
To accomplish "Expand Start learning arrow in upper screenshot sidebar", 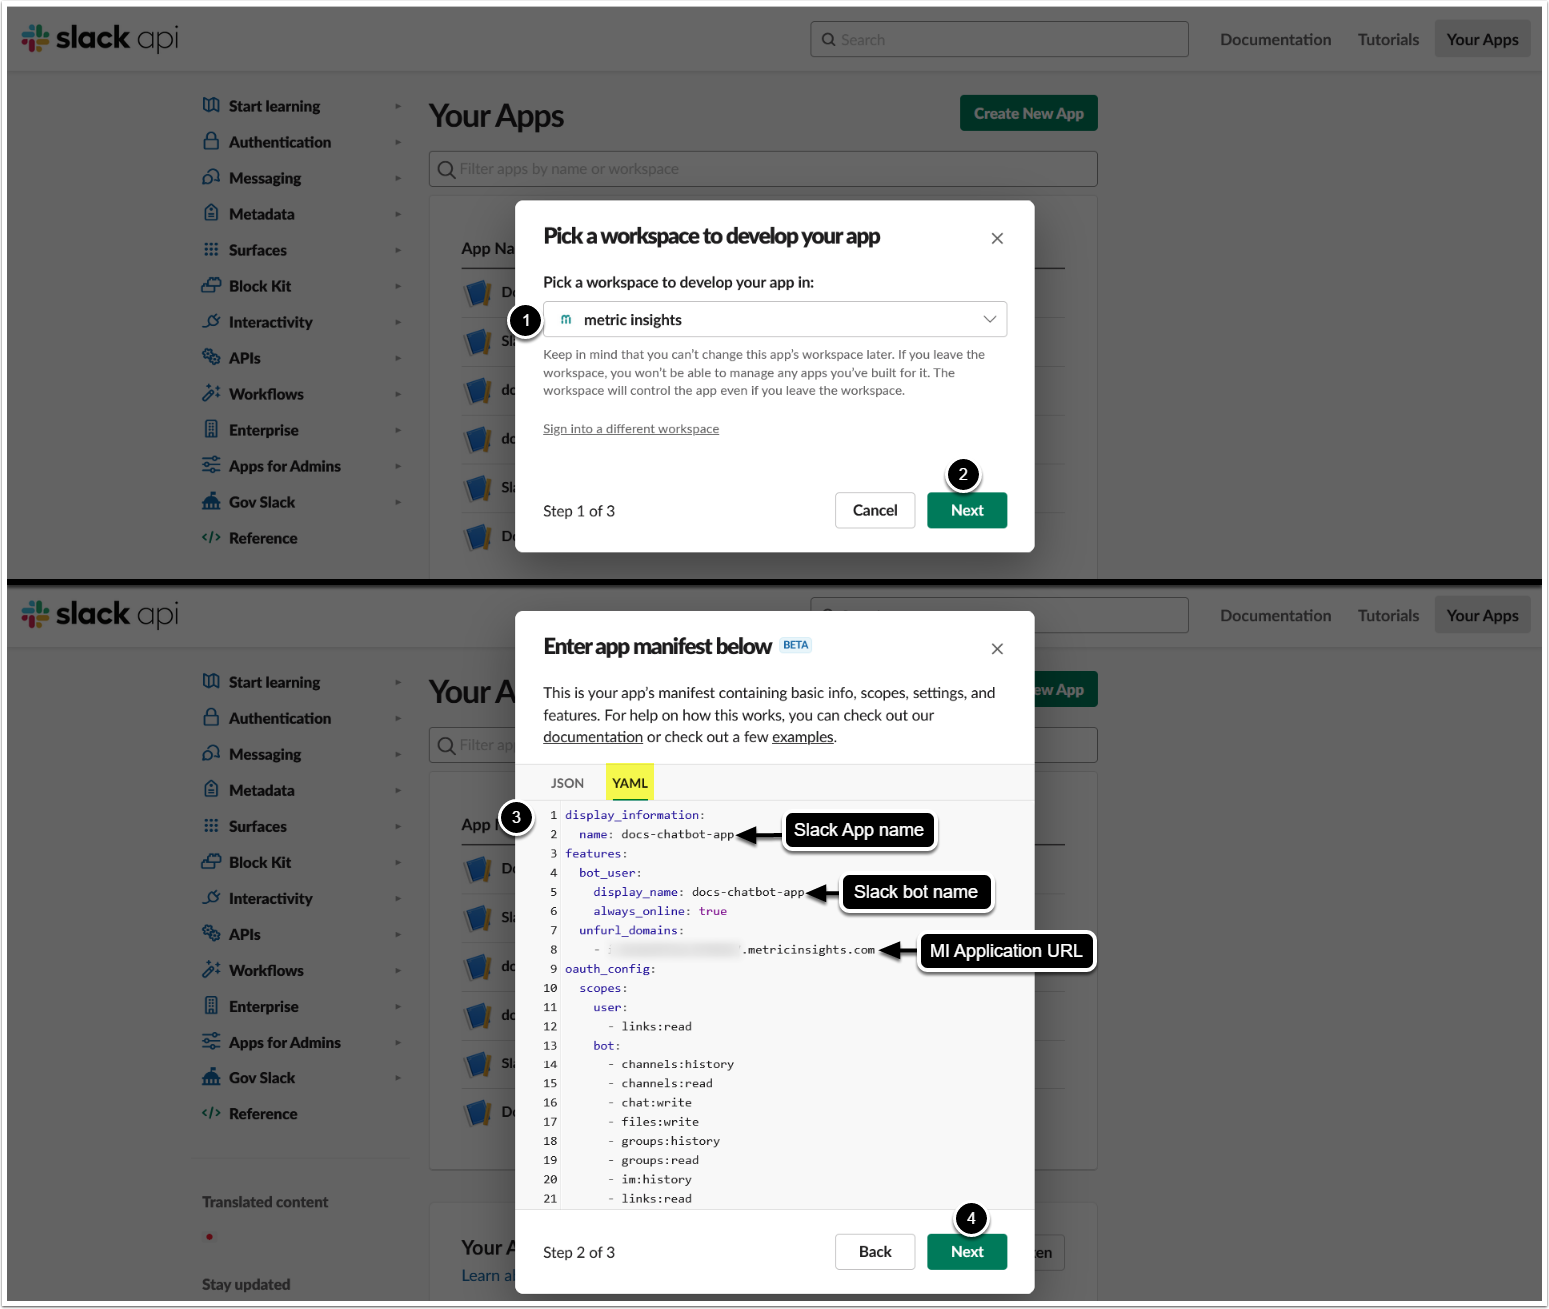I will pyautogui.click(x=398, y=106).
